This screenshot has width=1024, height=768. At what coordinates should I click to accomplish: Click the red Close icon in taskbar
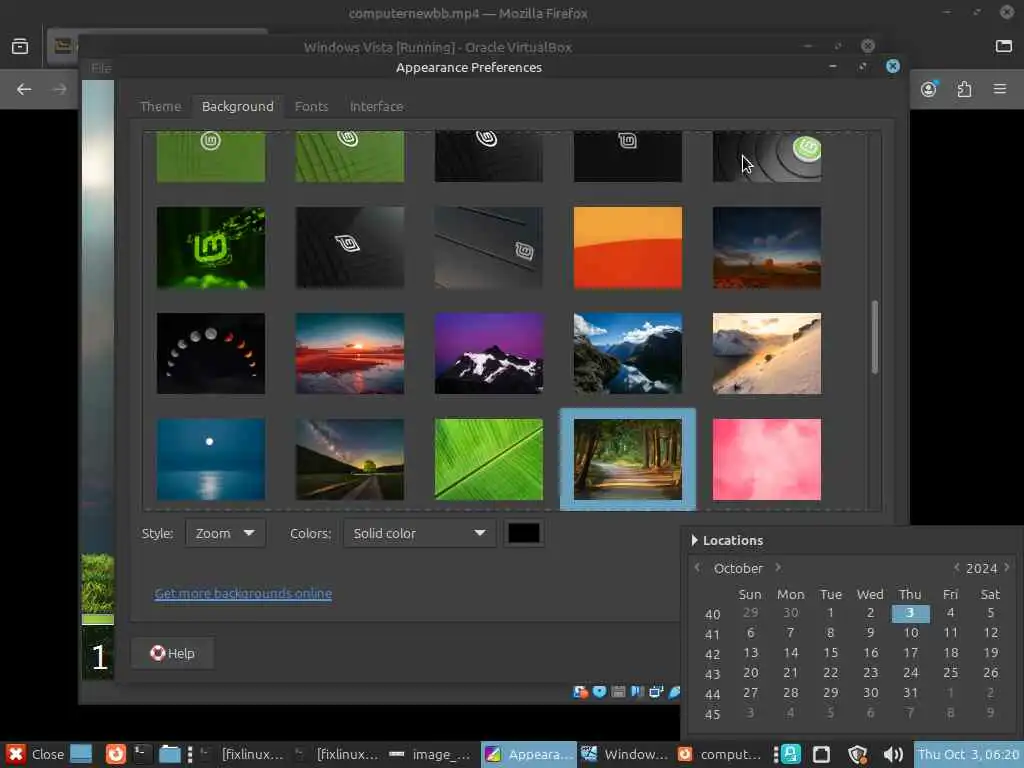pyautogui.click(x=16, y=754)
